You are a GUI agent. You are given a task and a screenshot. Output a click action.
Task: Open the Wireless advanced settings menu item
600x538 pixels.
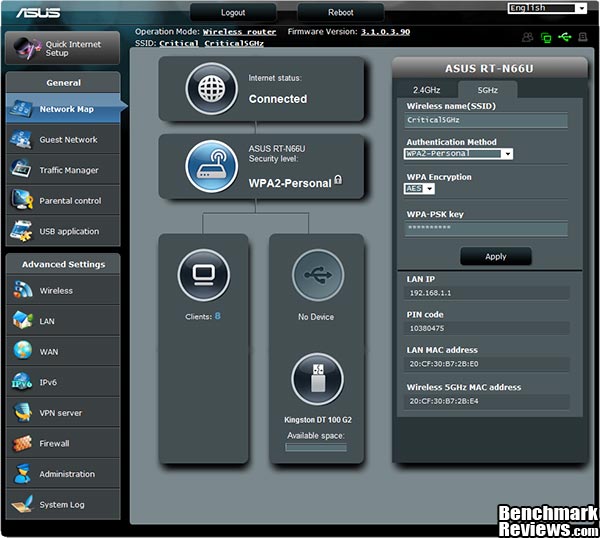[x=63, y=290]
